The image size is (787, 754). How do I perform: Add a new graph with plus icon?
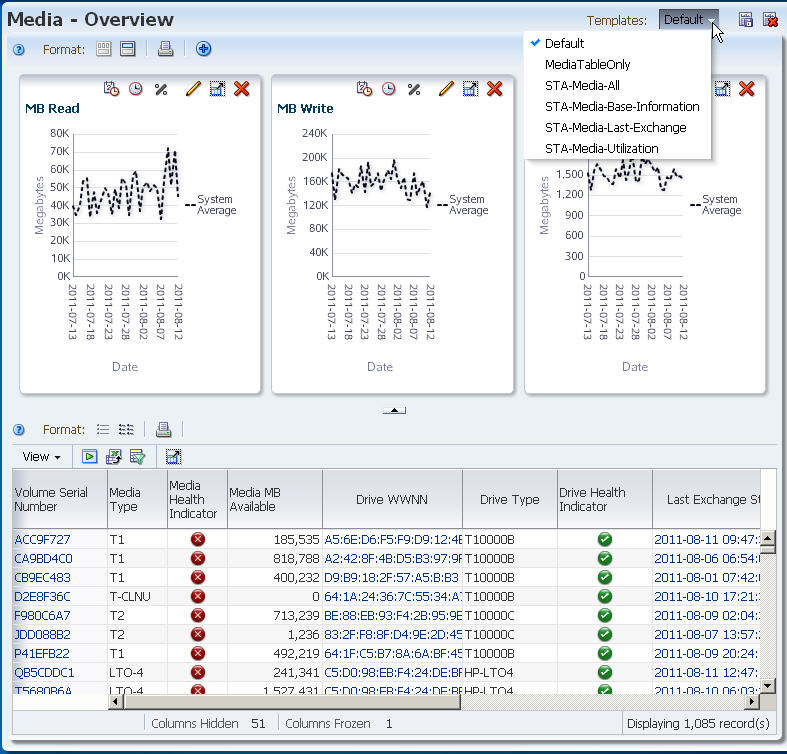(203, 49)
